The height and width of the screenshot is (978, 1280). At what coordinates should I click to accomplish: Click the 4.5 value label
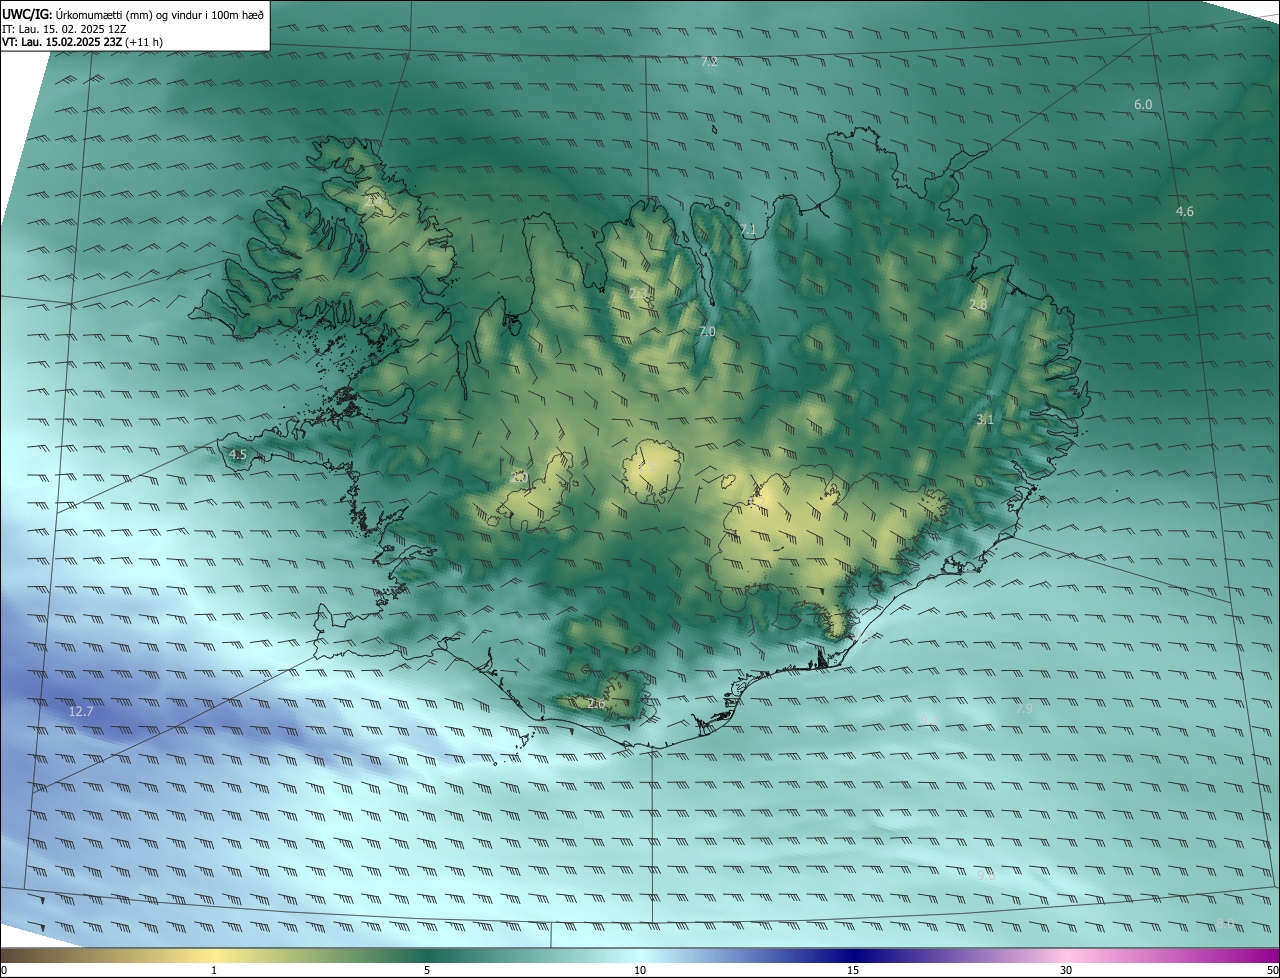[238, 454]
